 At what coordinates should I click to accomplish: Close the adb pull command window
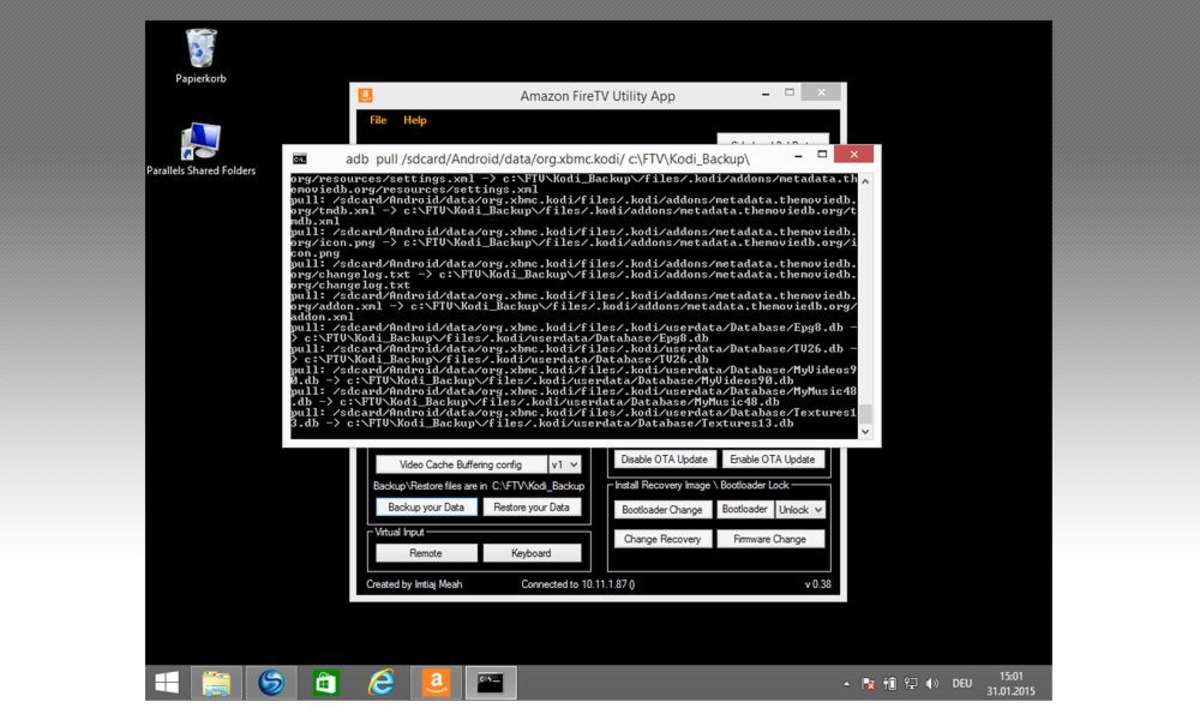(x=854, y=155)
